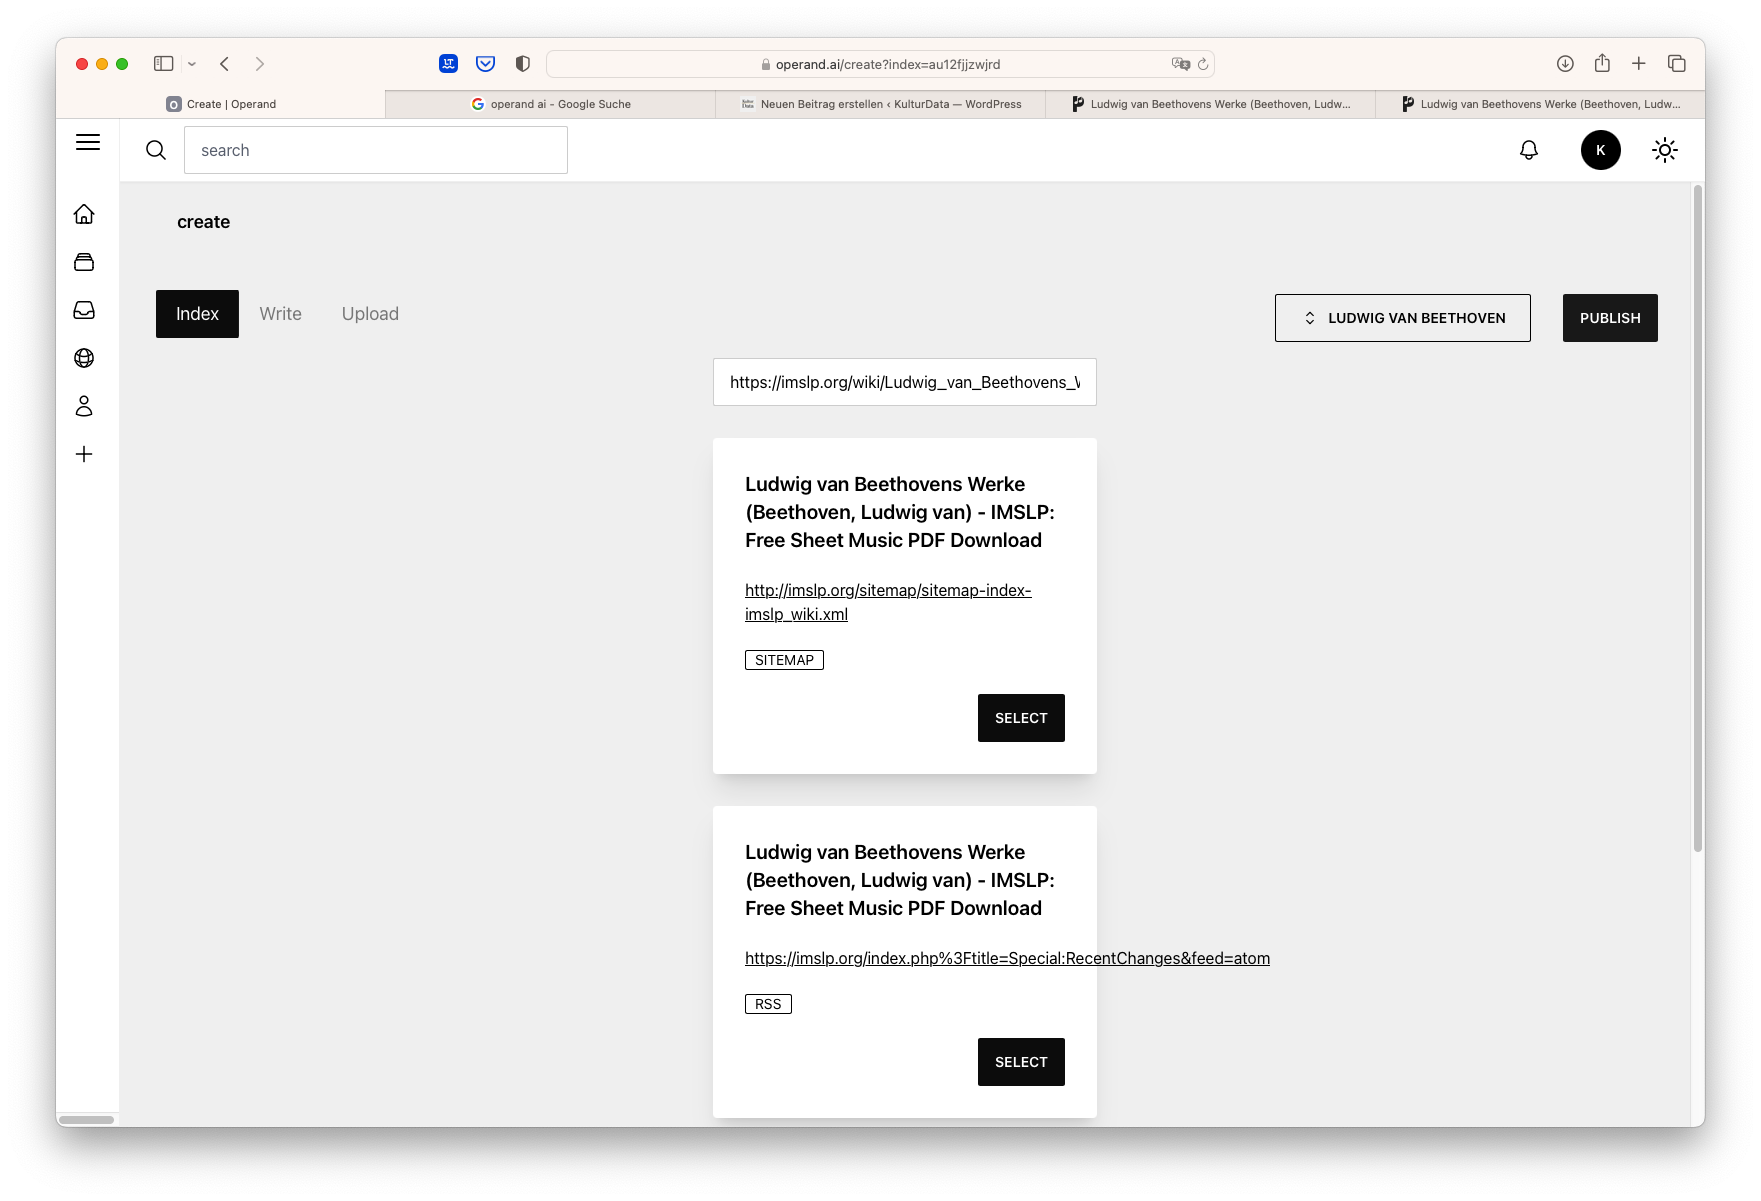Click the search magnifier icon
The width and height of the screenshot is (1761, 1201).
[x=156, y=149]
